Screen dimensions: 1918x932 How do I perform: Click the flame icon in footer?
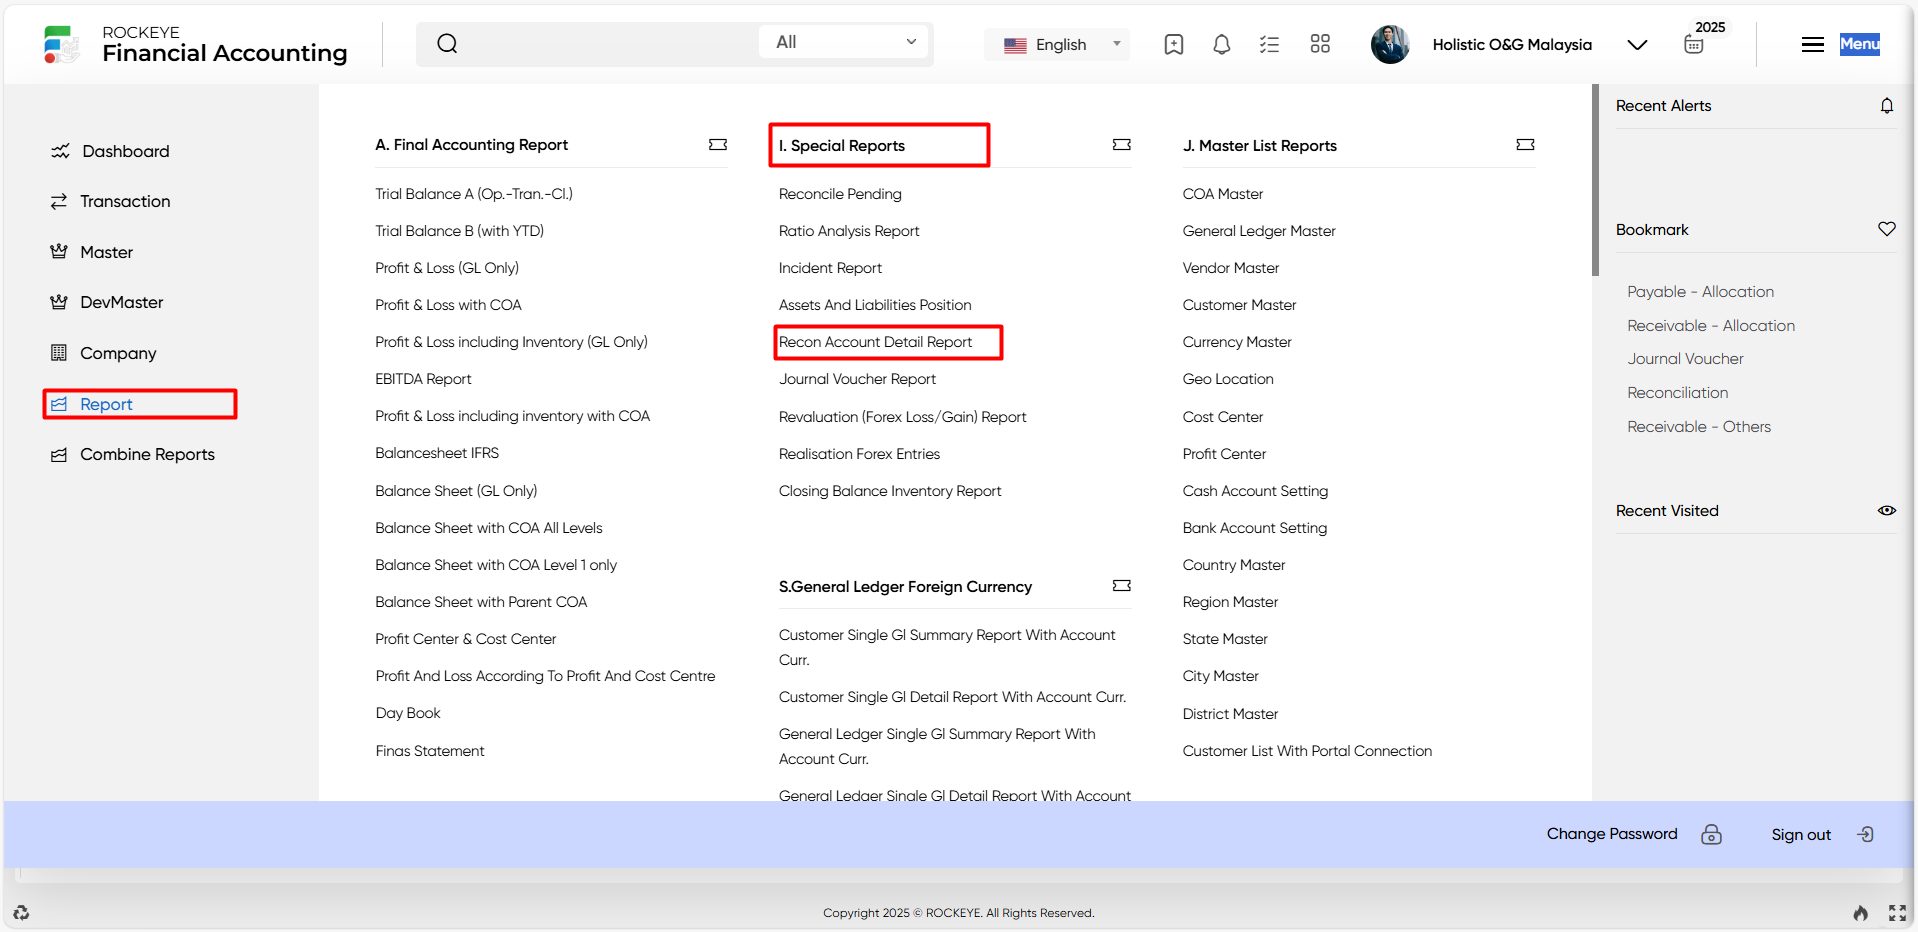1861,912
